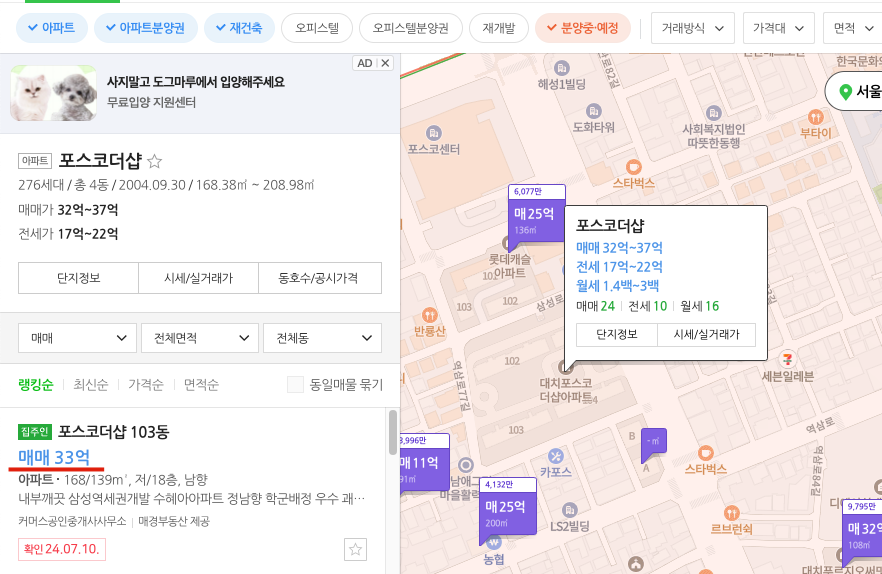
Task: Open the 동호수/공시가격 tab
Action: coord(320,278)
